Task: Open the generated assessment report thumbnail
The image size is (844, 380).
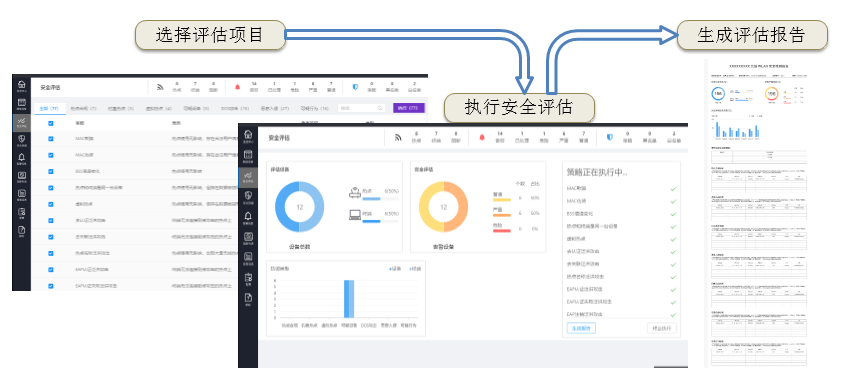Action: (x=758, y=214)
